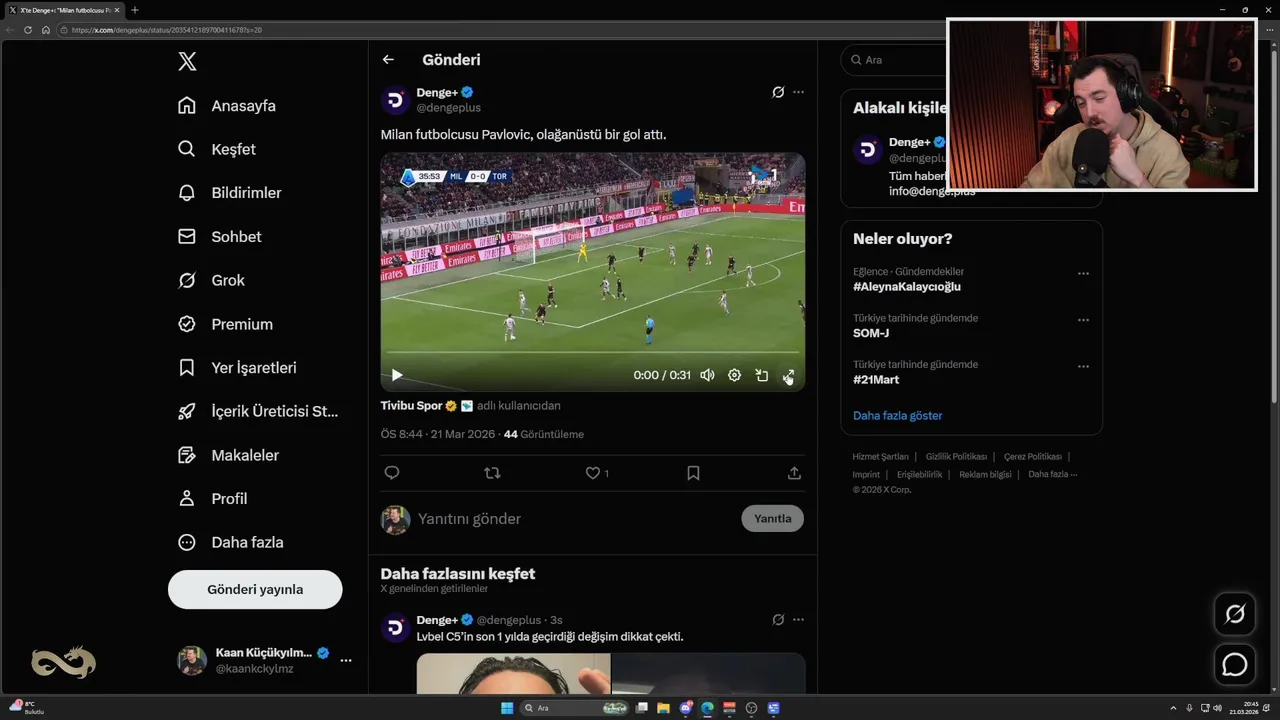Open İçerik Üreticisi Stüdyosu in the sidebar
Viewport: 1280px width, 720px height.
[x=257, y=411]
